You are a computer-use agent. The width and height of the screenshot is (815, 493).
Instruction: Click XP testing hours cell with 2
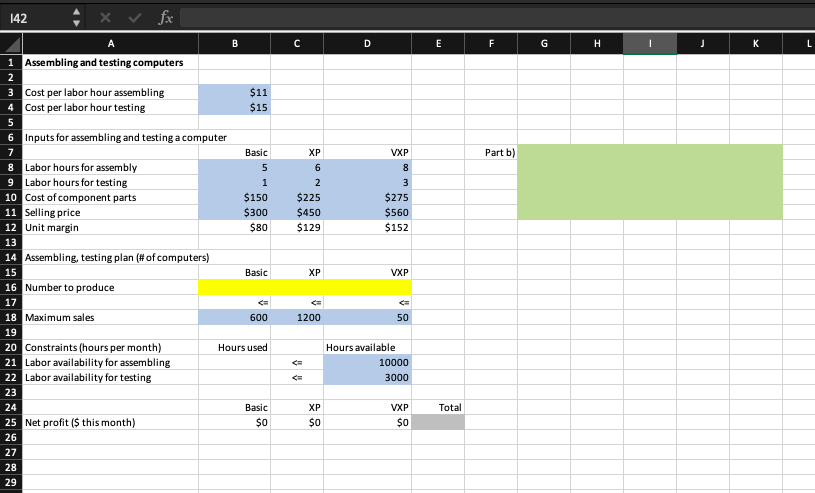[x=297, y=183]
